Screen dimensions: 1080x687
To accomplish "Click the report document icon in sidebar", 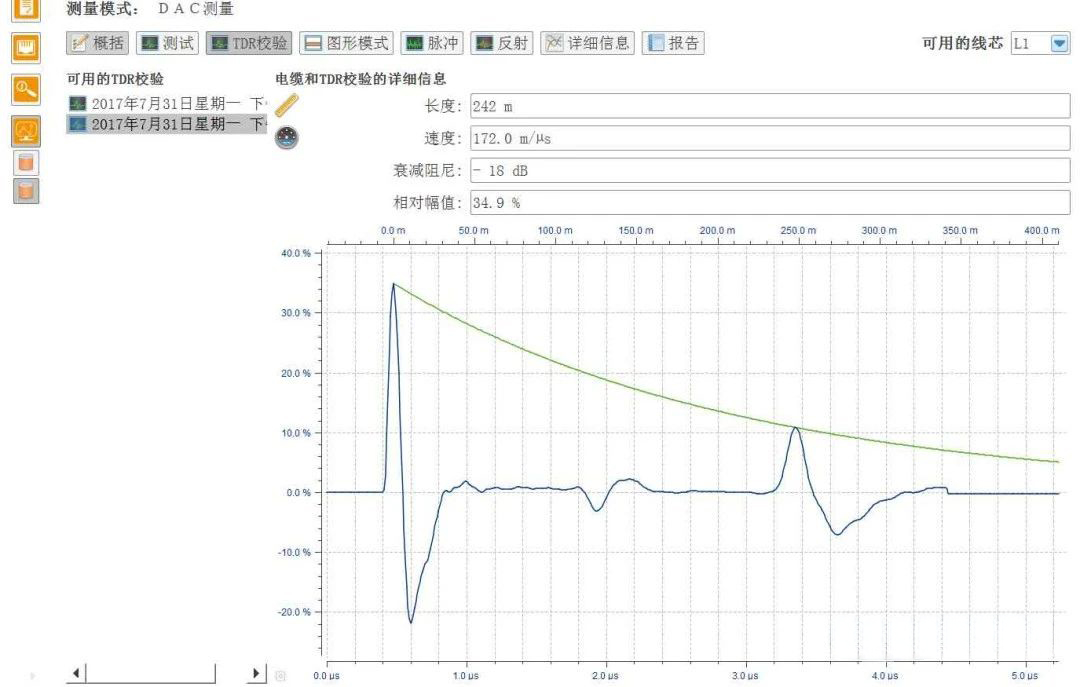I will click(x=25, y=12).
